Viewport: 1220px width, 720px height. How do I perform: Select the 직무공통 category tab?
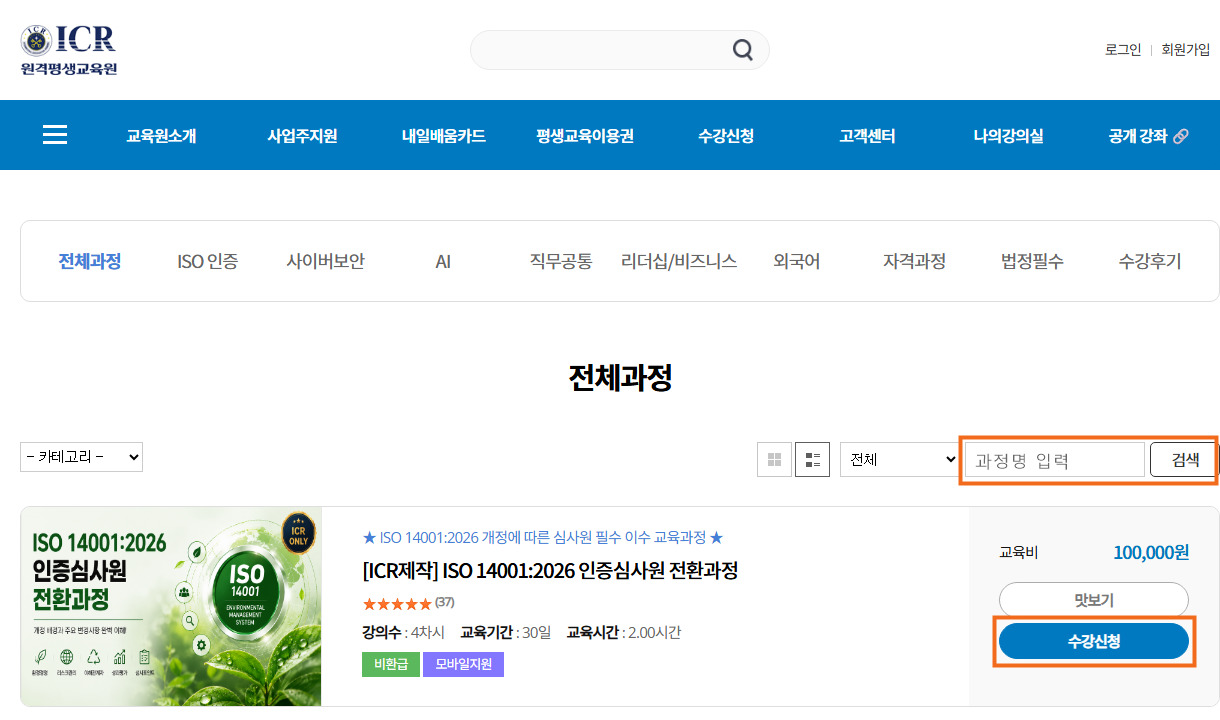[x=561, y=262]
